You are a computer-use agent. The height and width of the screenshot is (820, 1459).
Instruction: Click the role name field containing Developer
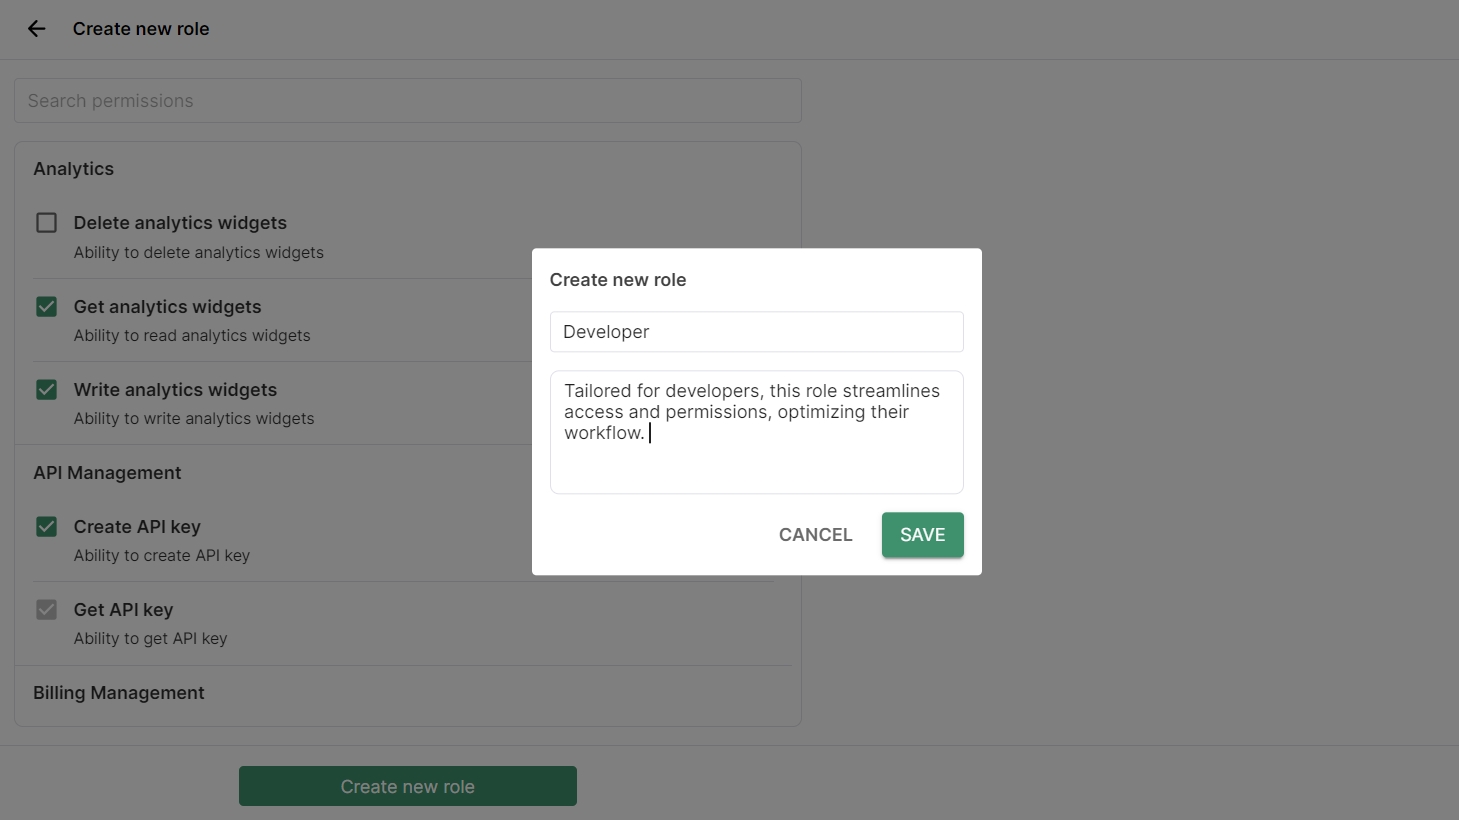756,332
